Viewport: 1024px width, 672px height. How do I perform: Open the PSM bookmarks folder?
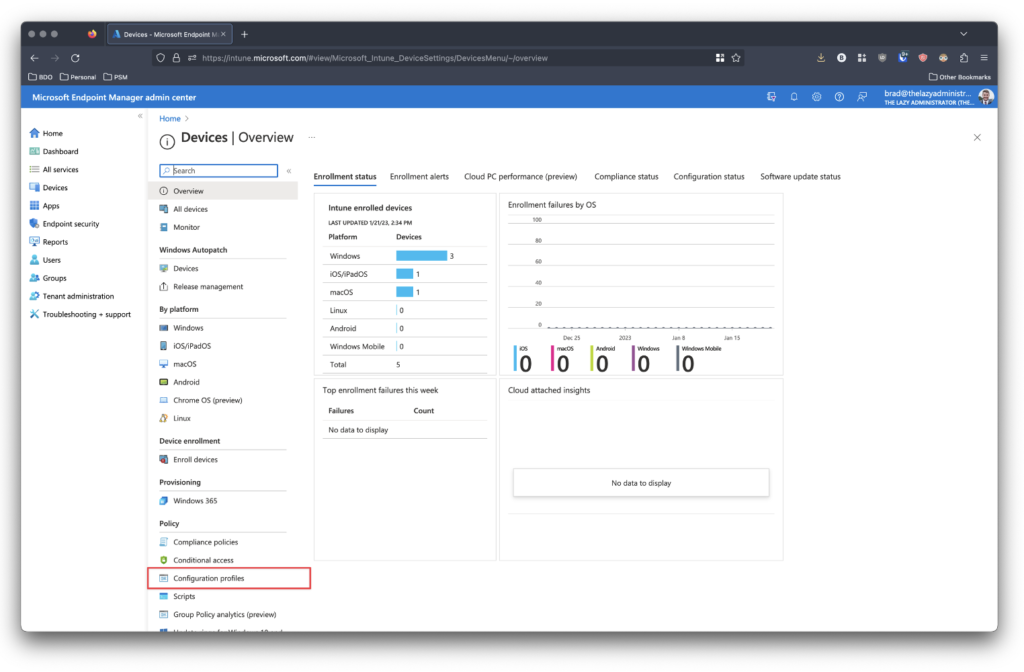point(116,77)
